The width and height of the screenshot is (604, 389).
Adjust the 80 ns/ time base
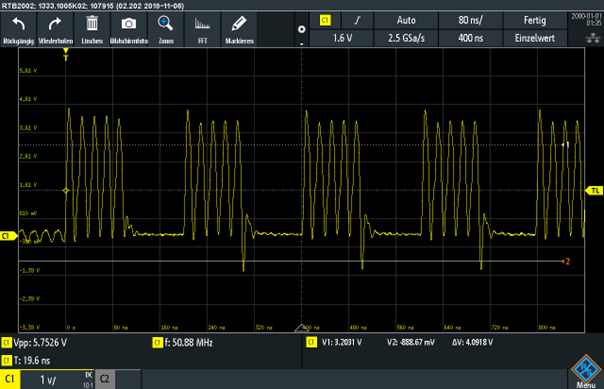point(470,20)
